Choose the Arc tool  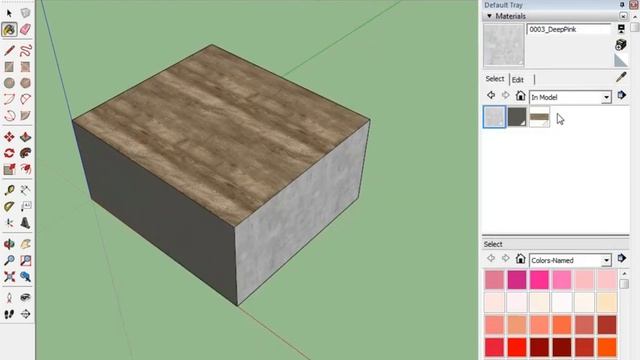click(x=9, y=99)
